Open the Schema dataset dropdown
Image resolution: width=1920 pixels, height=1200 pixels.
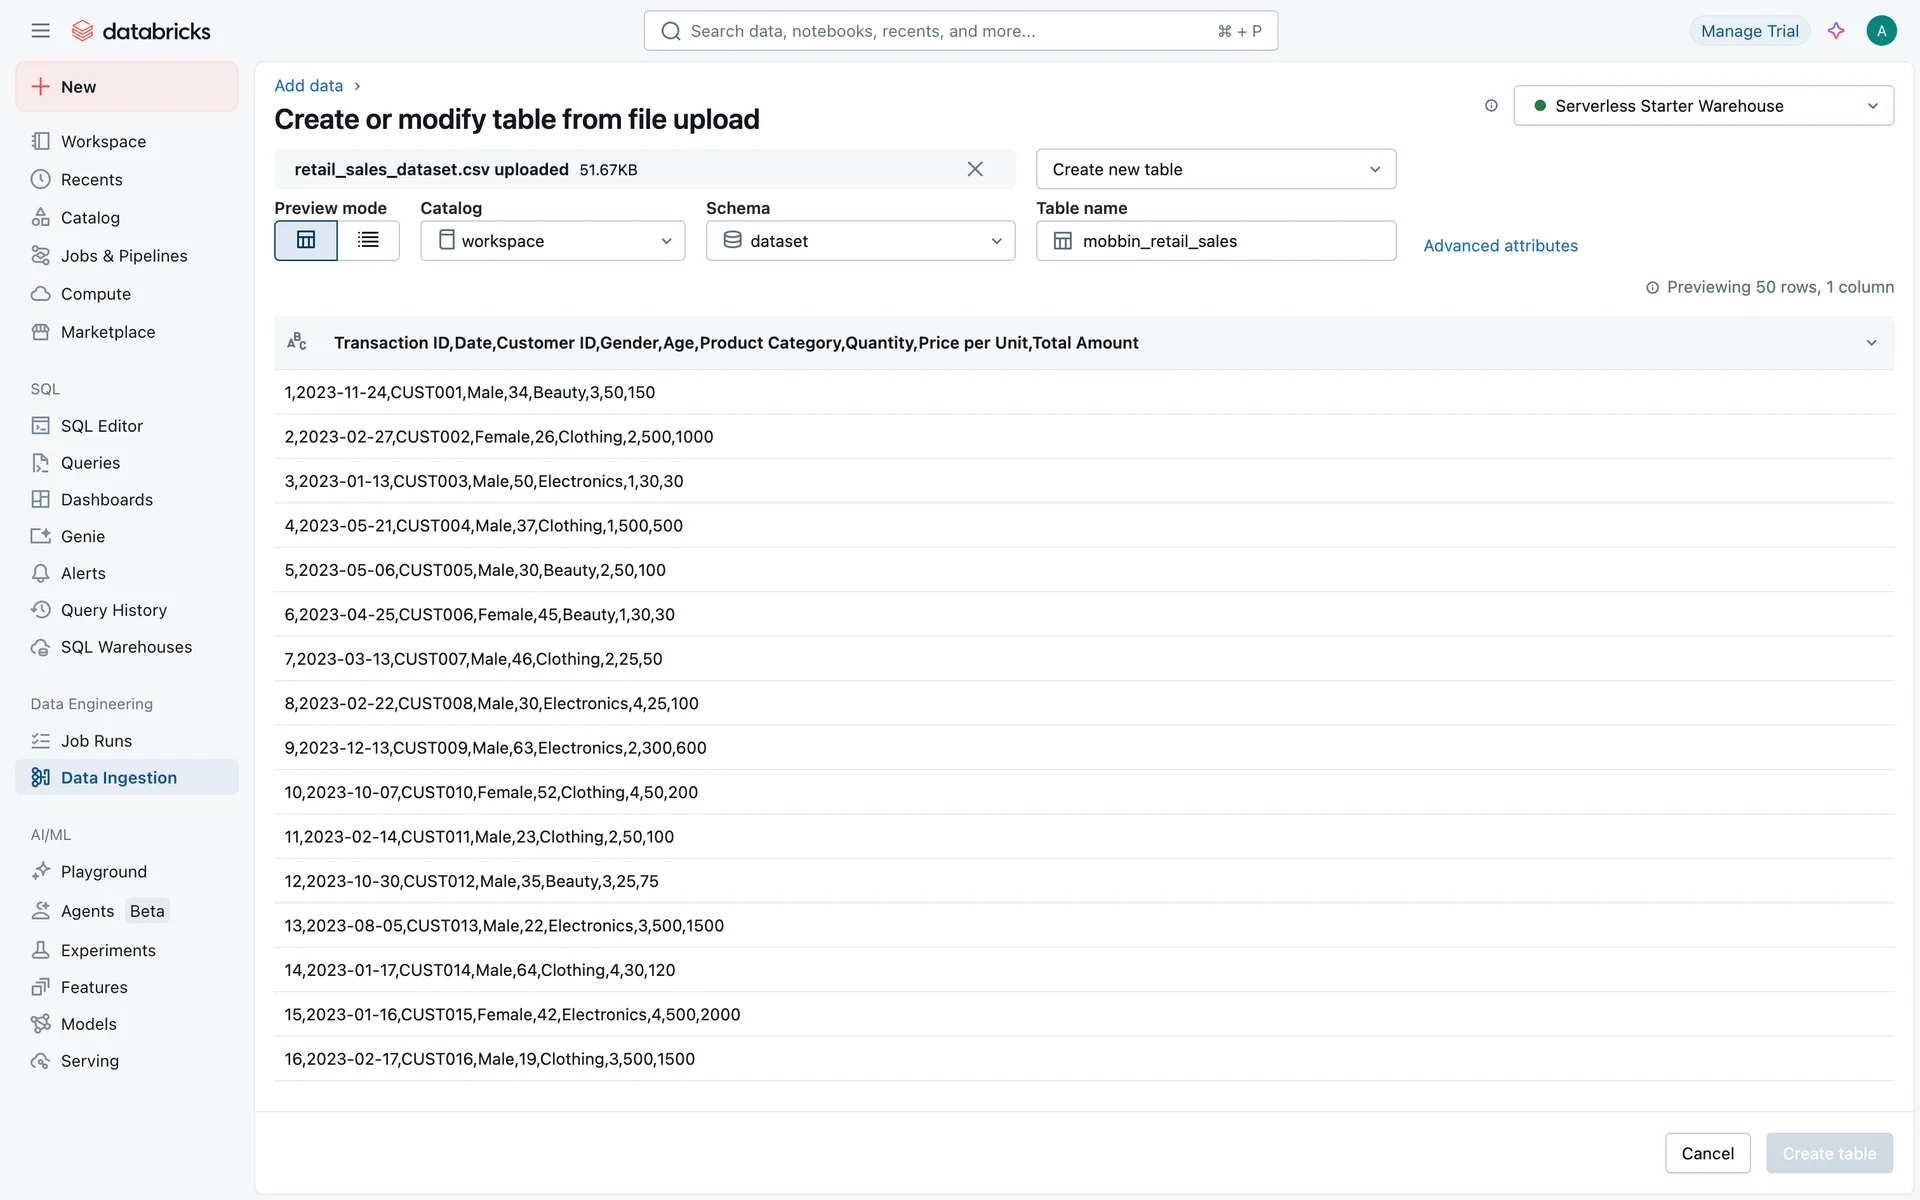click(860, 241)
